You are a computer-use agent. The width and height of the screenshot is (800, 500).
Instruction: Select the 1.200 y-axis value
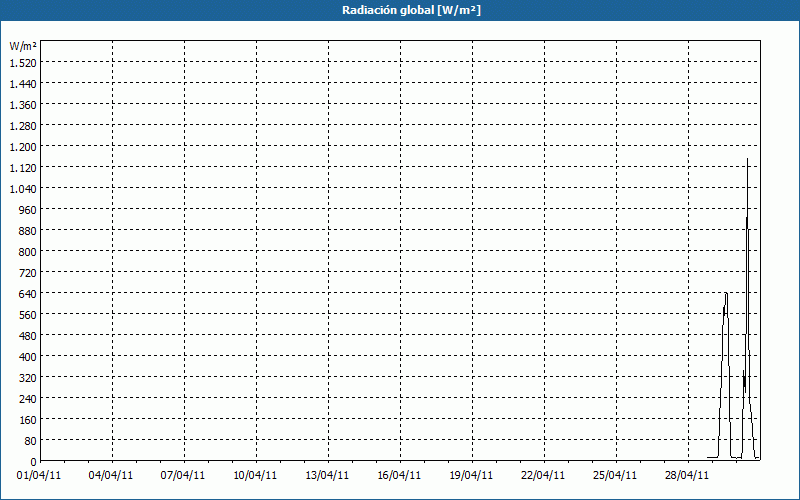pos(23,146)
